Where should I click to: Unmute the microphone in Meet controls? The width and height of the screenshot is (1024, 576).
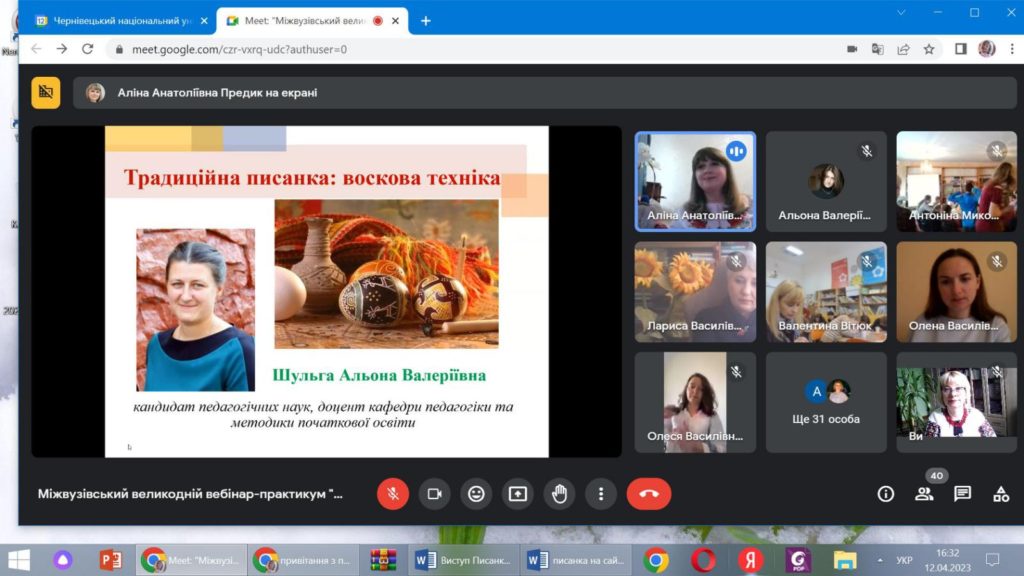[x=392, y=494]
